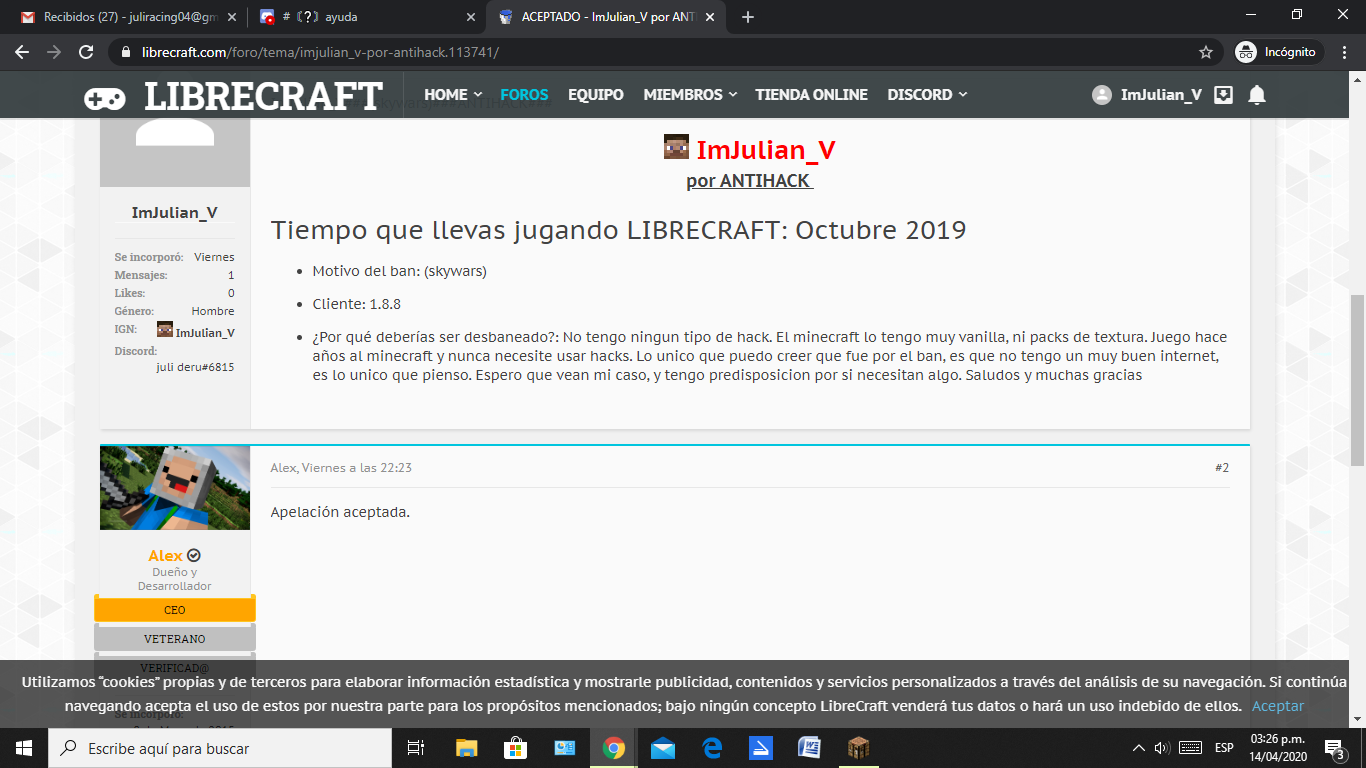Image resolution: width=1366 pixels, height=768 pixels.
Task: Open notifications bell icon
Action: (x=1257, y=95)
